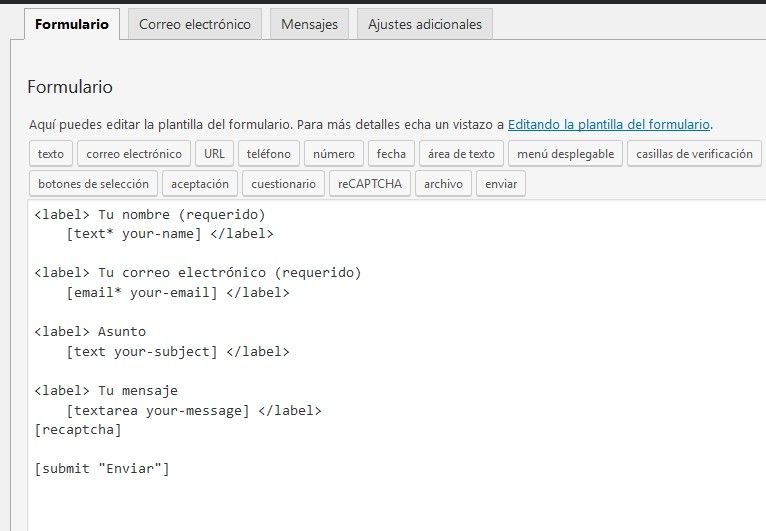Insert a cuestionario tag

[x=283, y=184]
